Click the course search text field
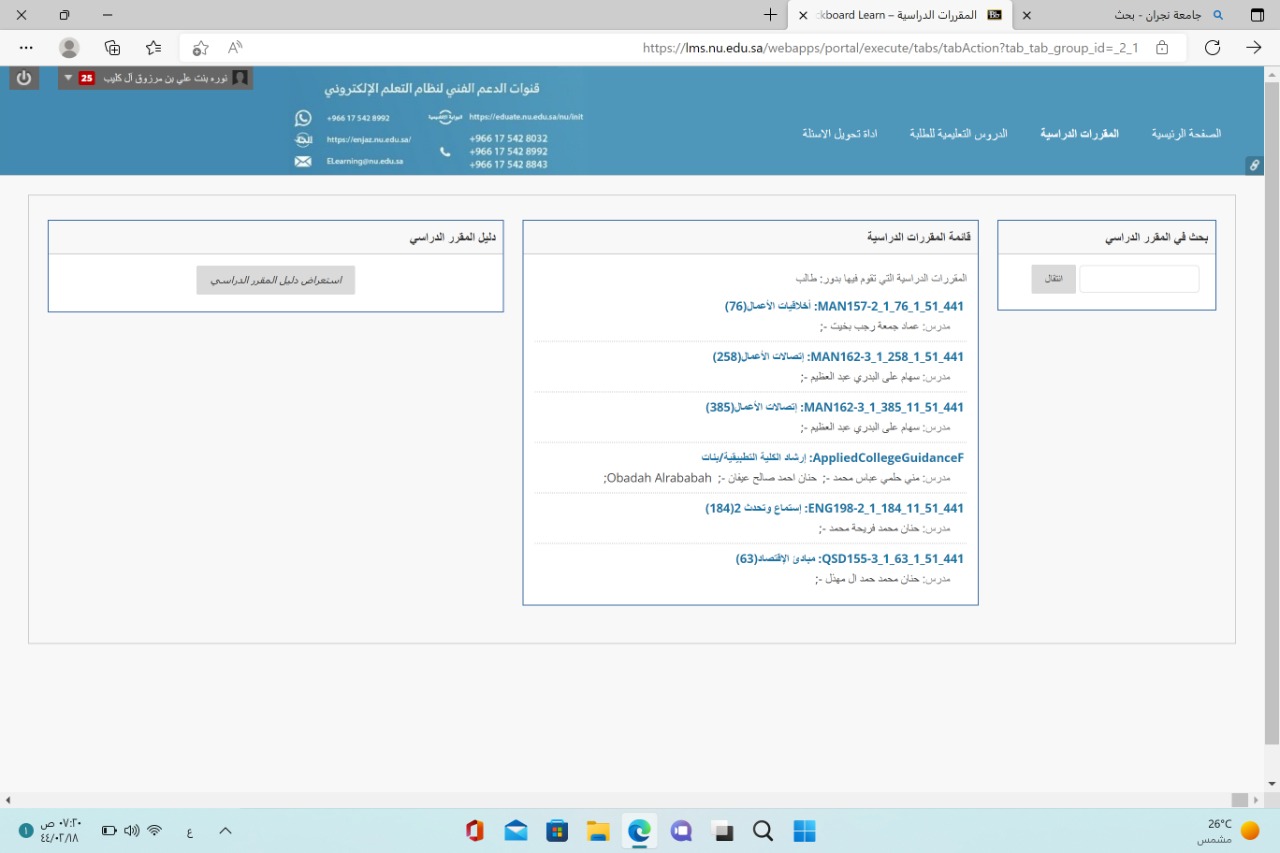Screen dimensions: 1280x853 point(1139,279)
